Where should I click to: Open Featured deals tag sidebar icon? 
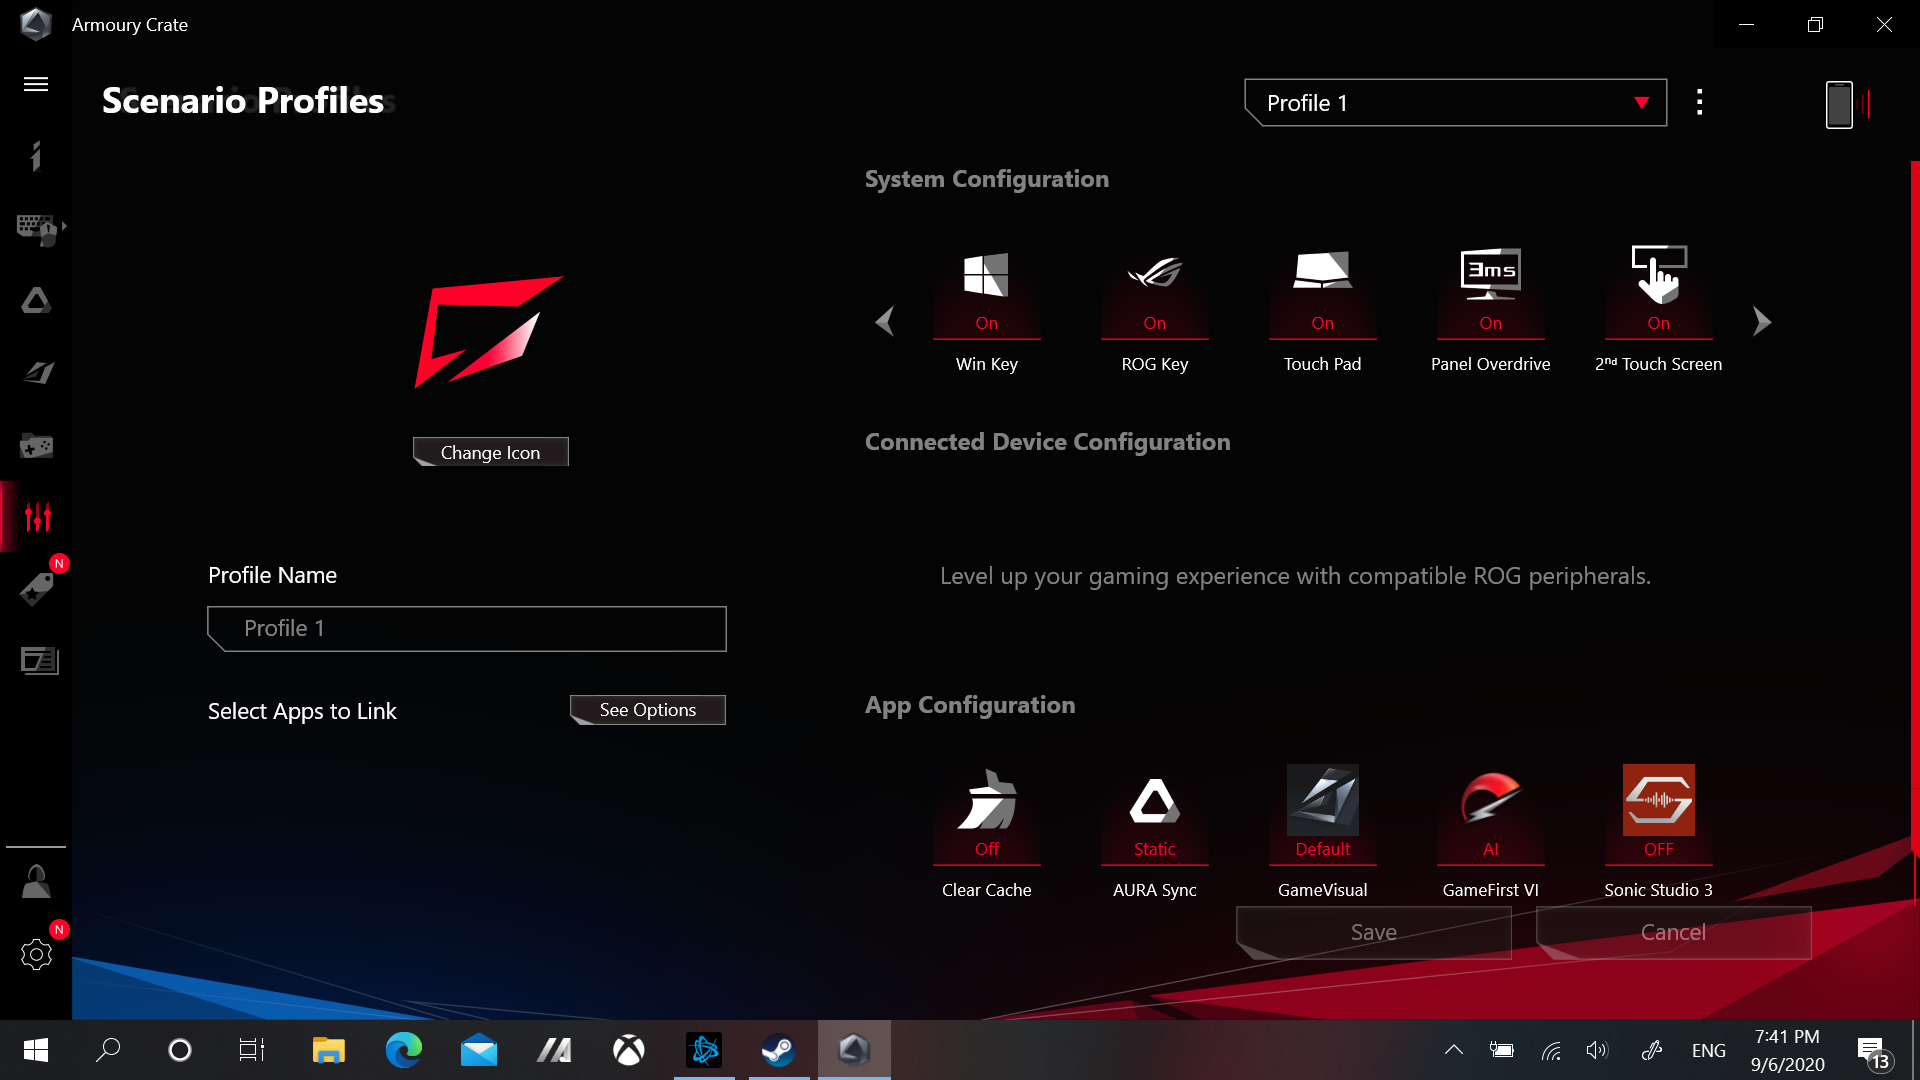[37, 589]
